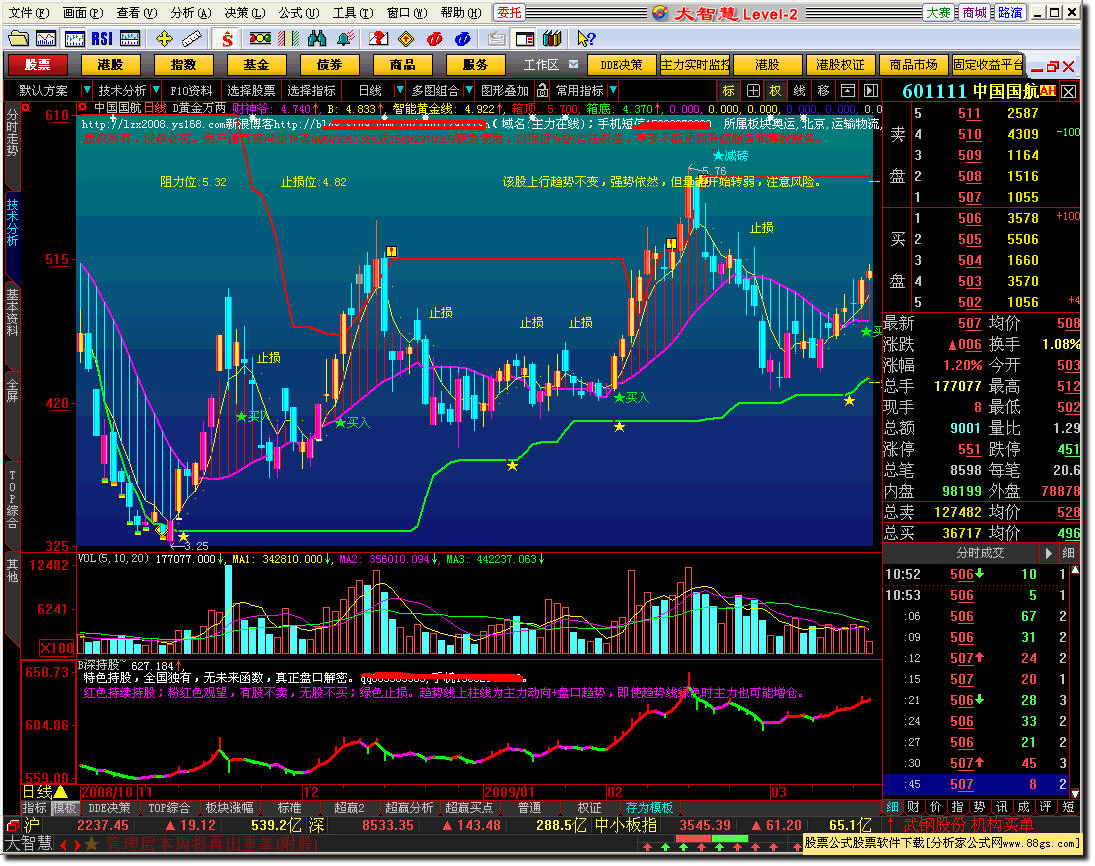Switch to the 超赢分析 bottom tab

(409, 808)
